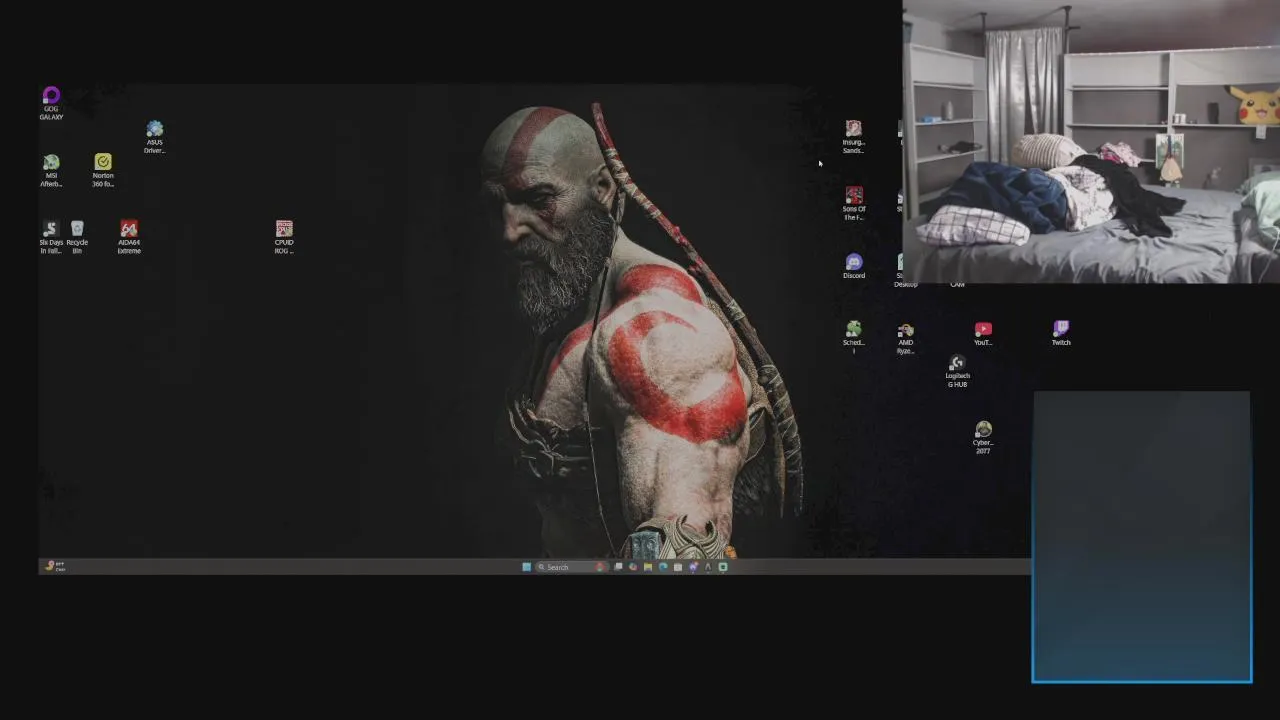Launch the ASUS Driver desktop icon
The width and height of the screenshot is (1280, 720).
[154, 137]
